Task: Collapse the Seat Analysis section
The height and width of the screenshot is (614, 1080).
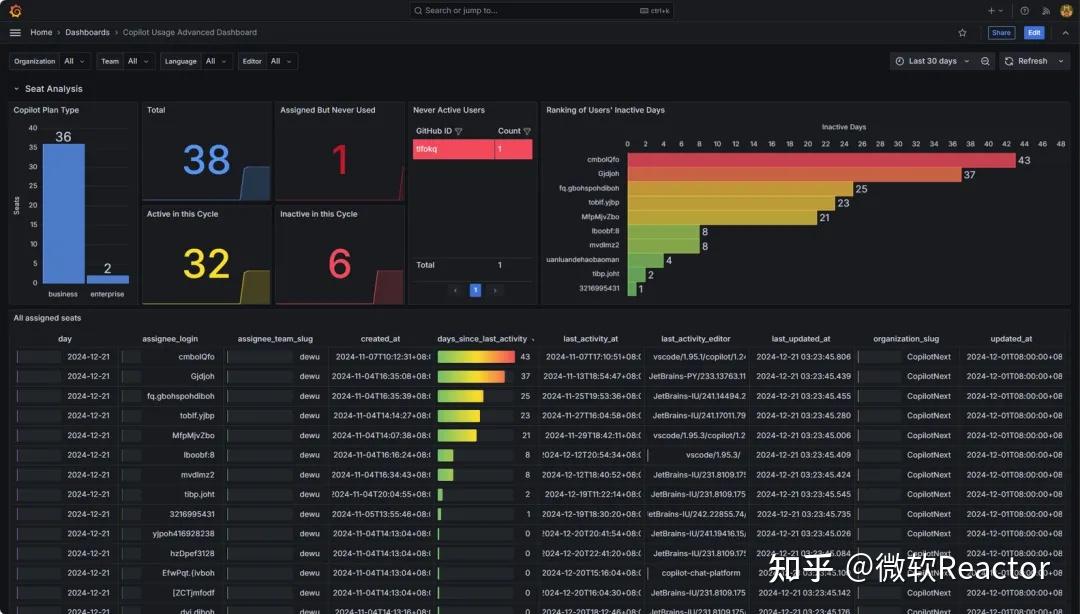Action: click(x=14, y=88)
